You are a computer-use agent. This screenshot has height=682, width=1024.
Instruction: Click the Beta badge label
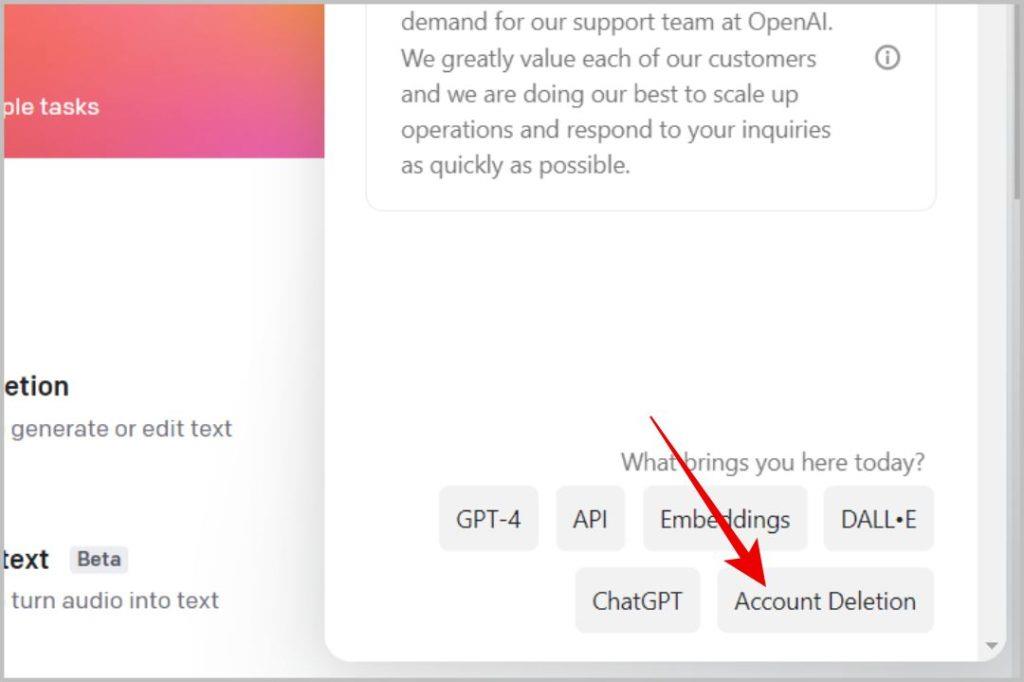99,559
